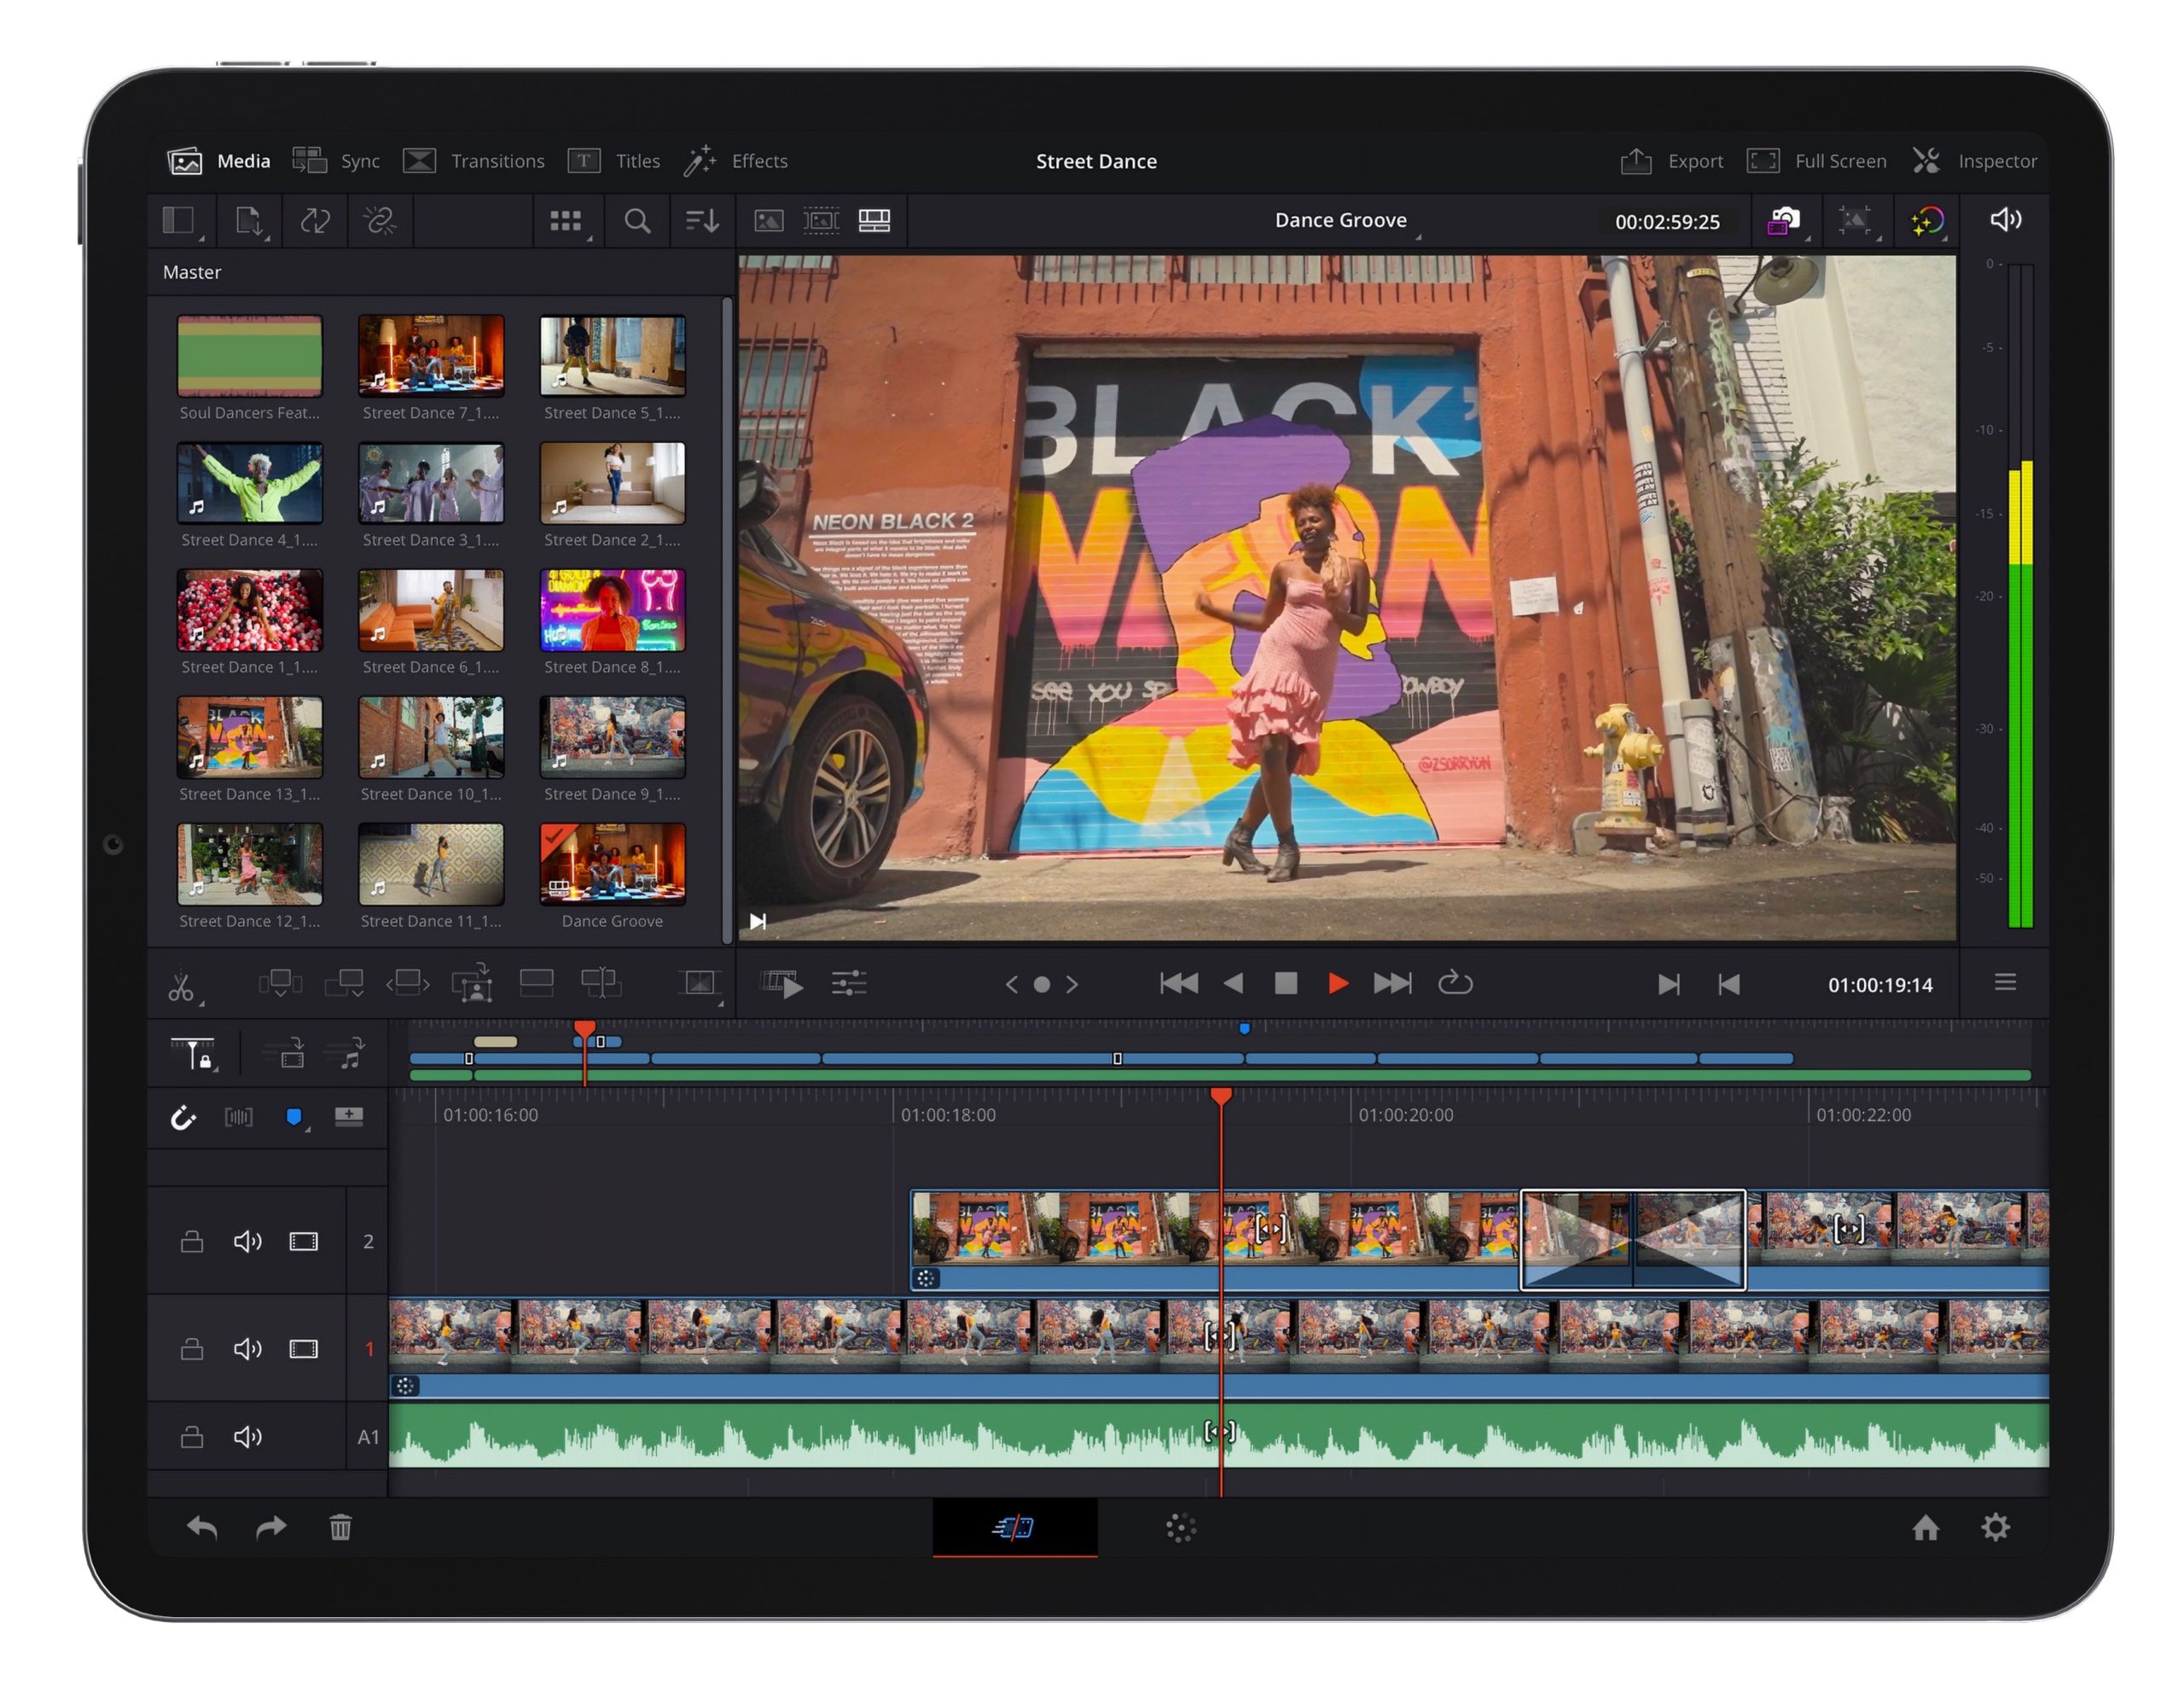Select the split clip scissors tool

coord(181,986)
